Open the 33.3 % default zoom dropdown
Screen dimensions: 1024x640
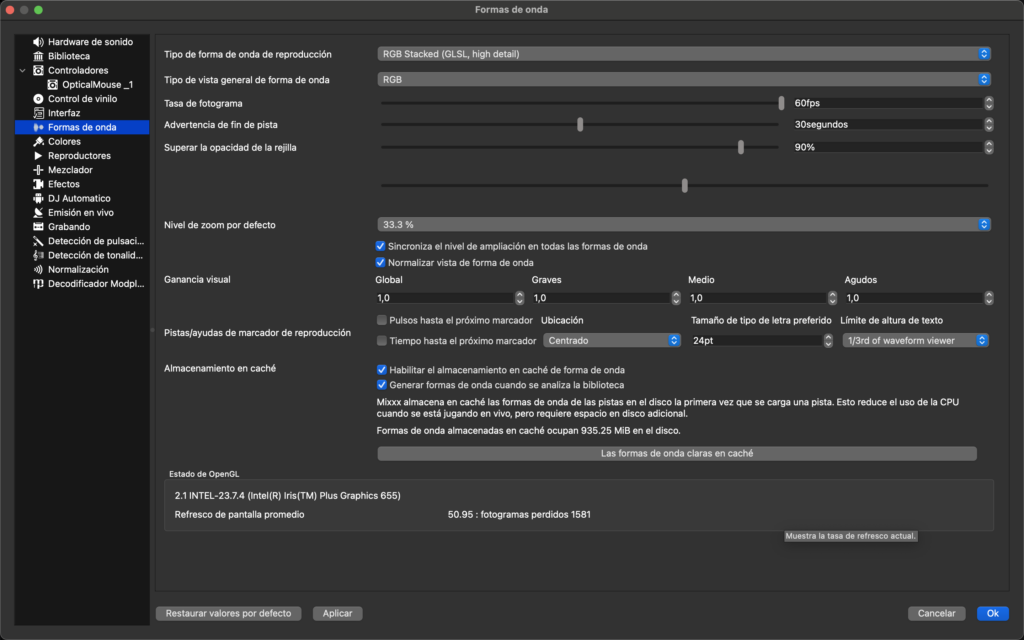pyautogui.click(x=684, y=225)
